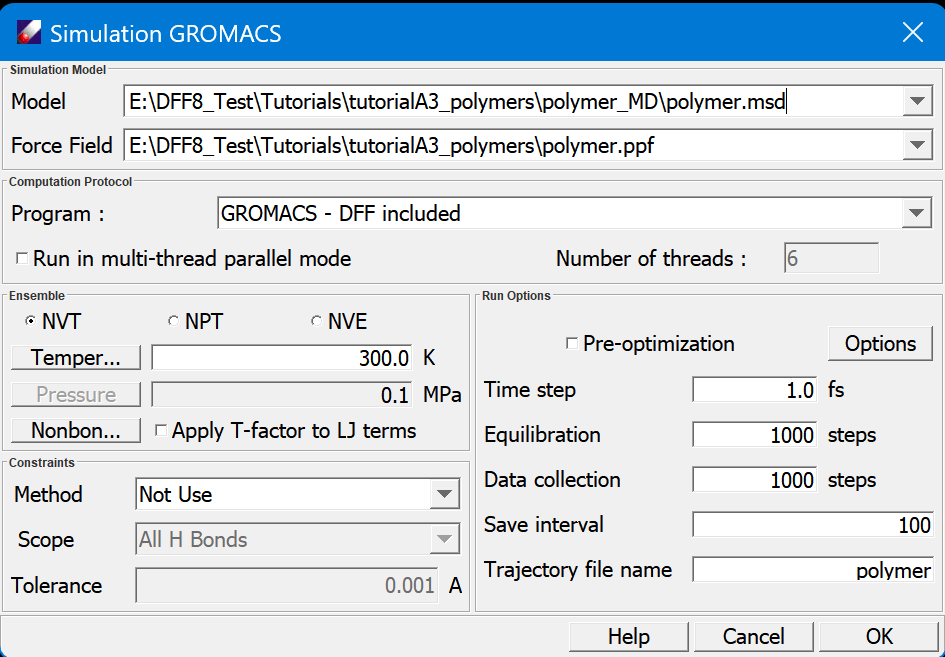This screenshot has width=945, height=657.
Task: Click the Tolerance value field 0.001
Action: pos(287,585)
